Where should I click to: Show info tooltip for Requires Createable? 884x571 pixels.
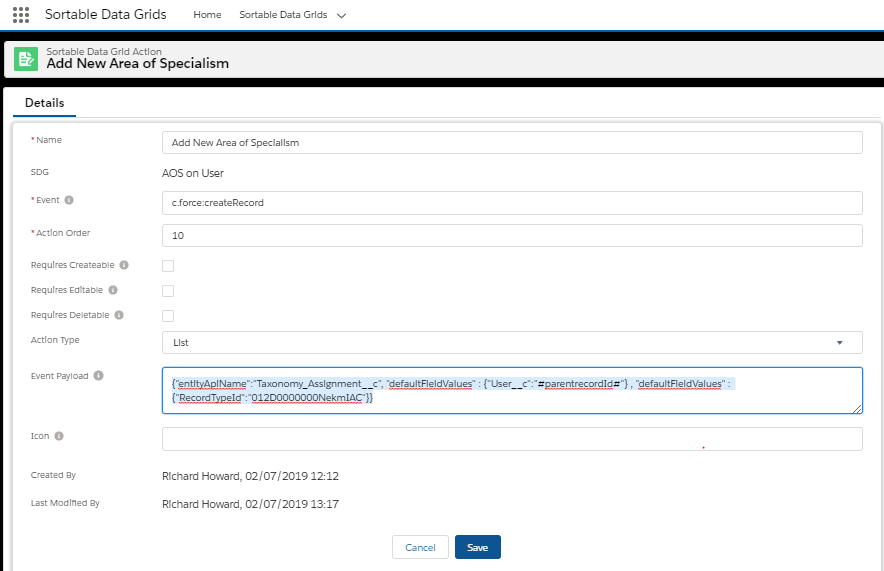(x=124, y=265)
